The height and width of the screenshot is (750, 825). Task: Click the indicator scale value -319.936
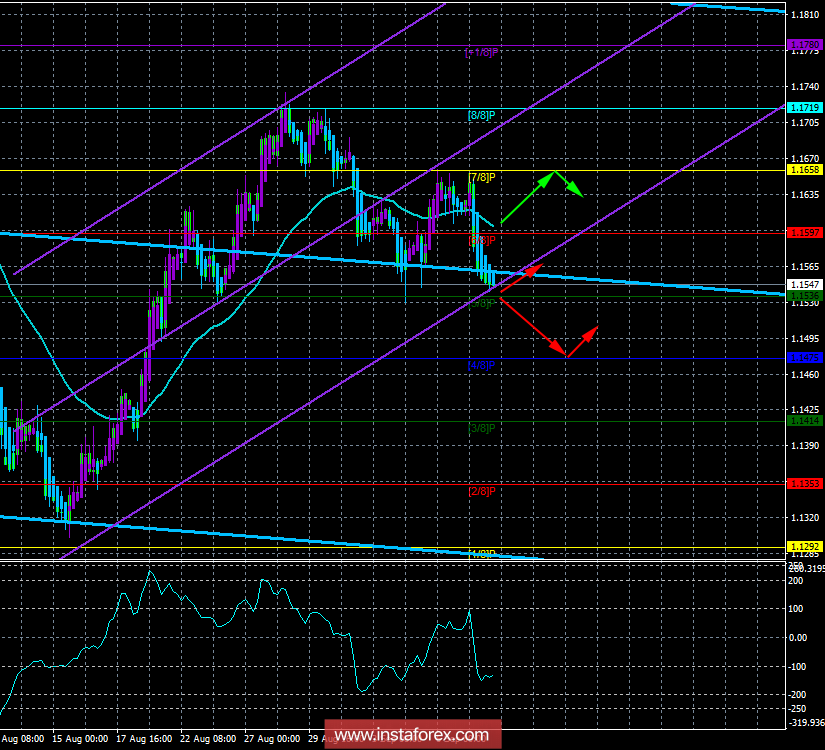click(807, 722)
